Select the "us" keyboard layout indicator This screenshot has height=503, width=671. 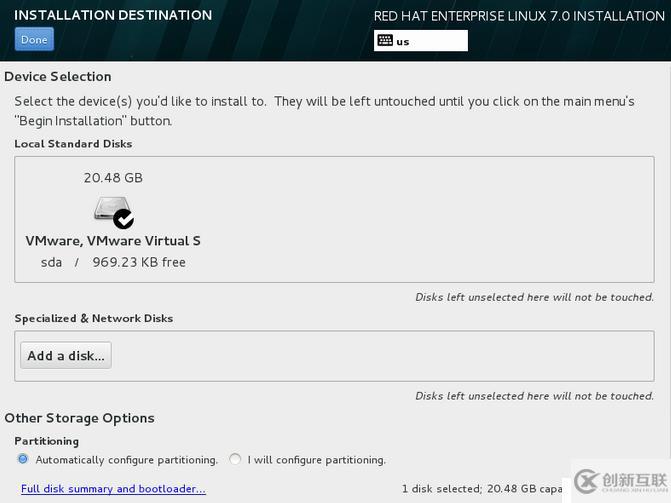click(x=403, y=42)
